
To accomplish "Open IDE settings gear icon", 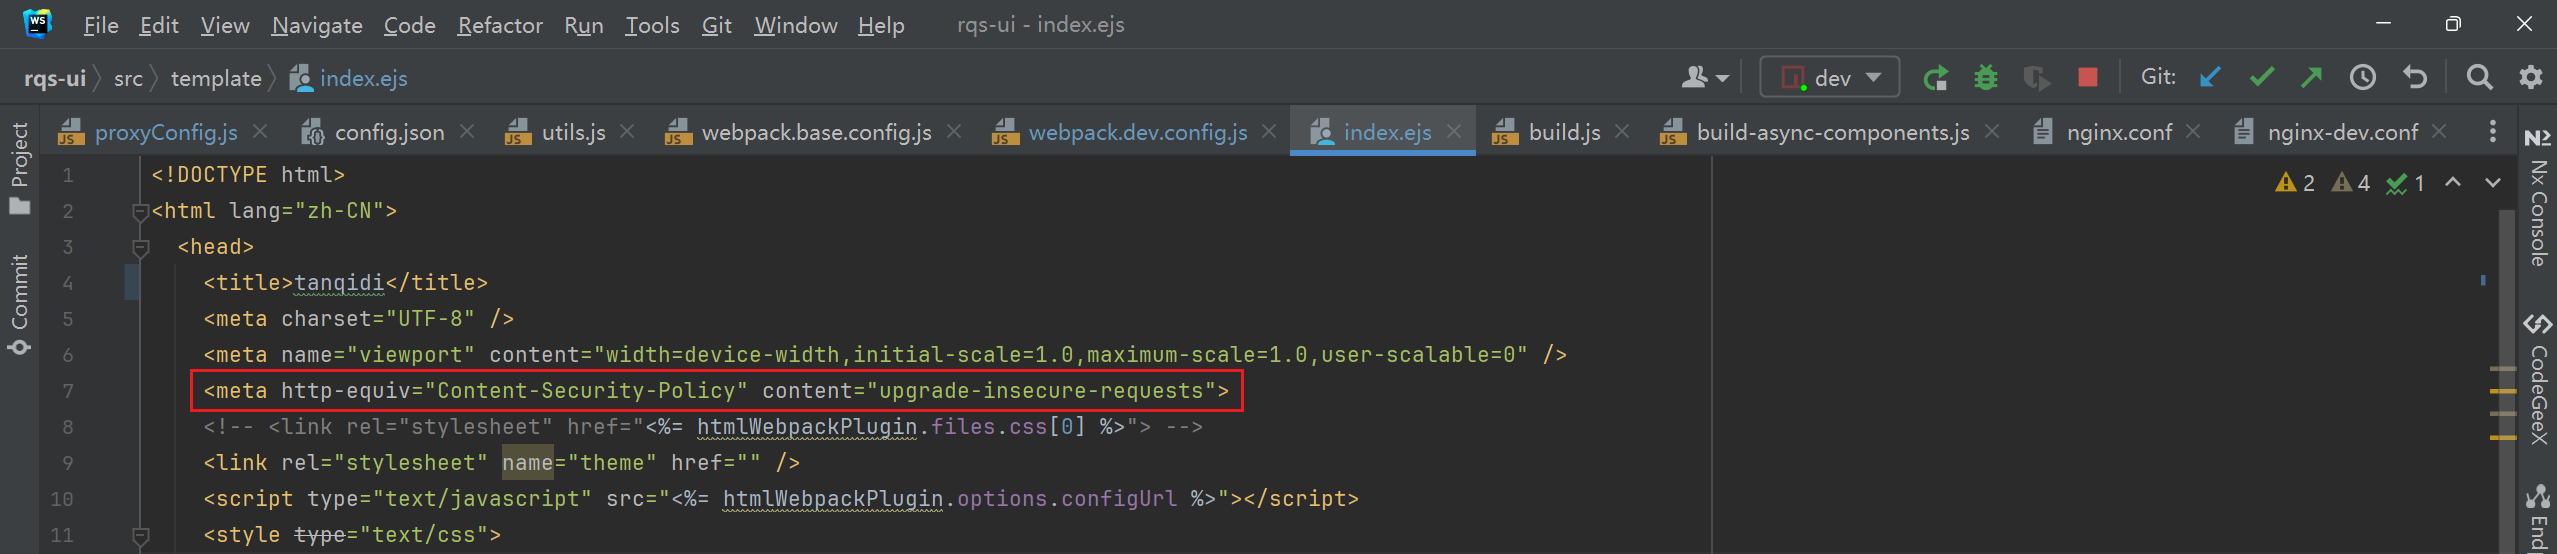I will [2531, 77].
